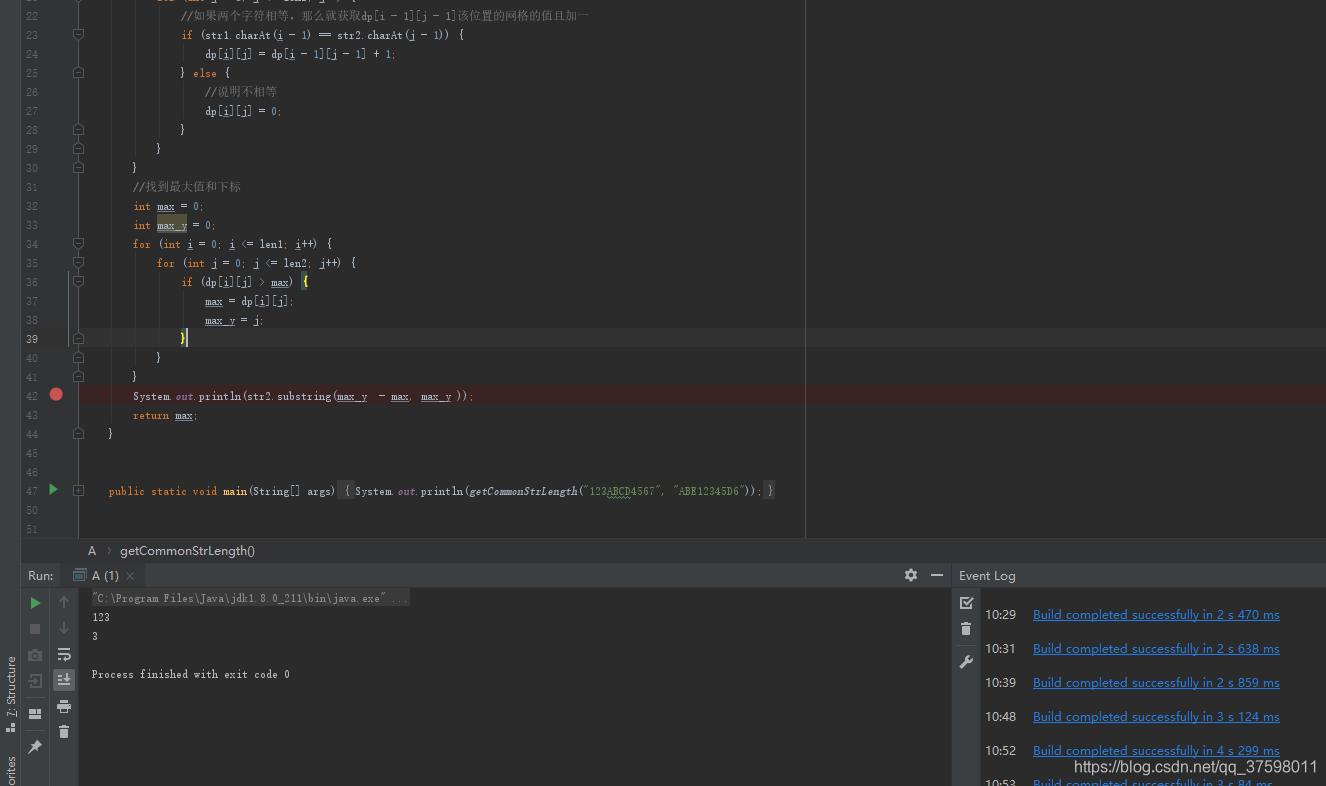Click 'max_y = j;' on line 38
The image size is (1326, 786).
tap(234, 320)
